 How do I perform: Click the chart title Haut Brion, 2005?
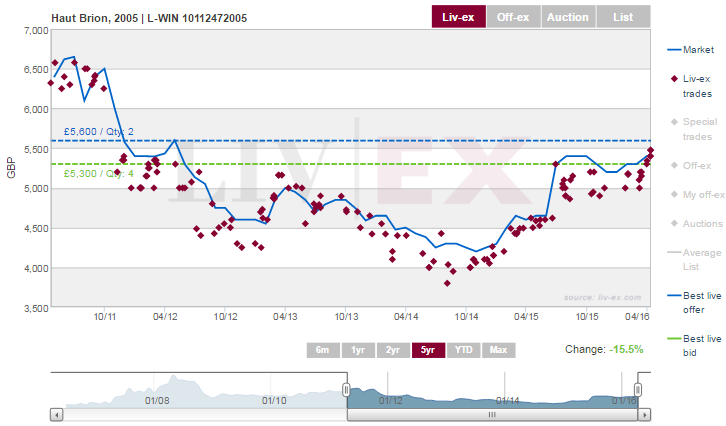(149, 18)
